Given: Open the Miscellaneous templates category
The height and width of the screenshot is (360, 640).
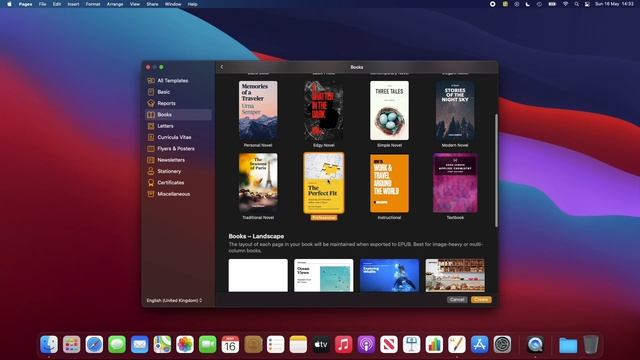Looking at the screenshot, I should (178, 194).
